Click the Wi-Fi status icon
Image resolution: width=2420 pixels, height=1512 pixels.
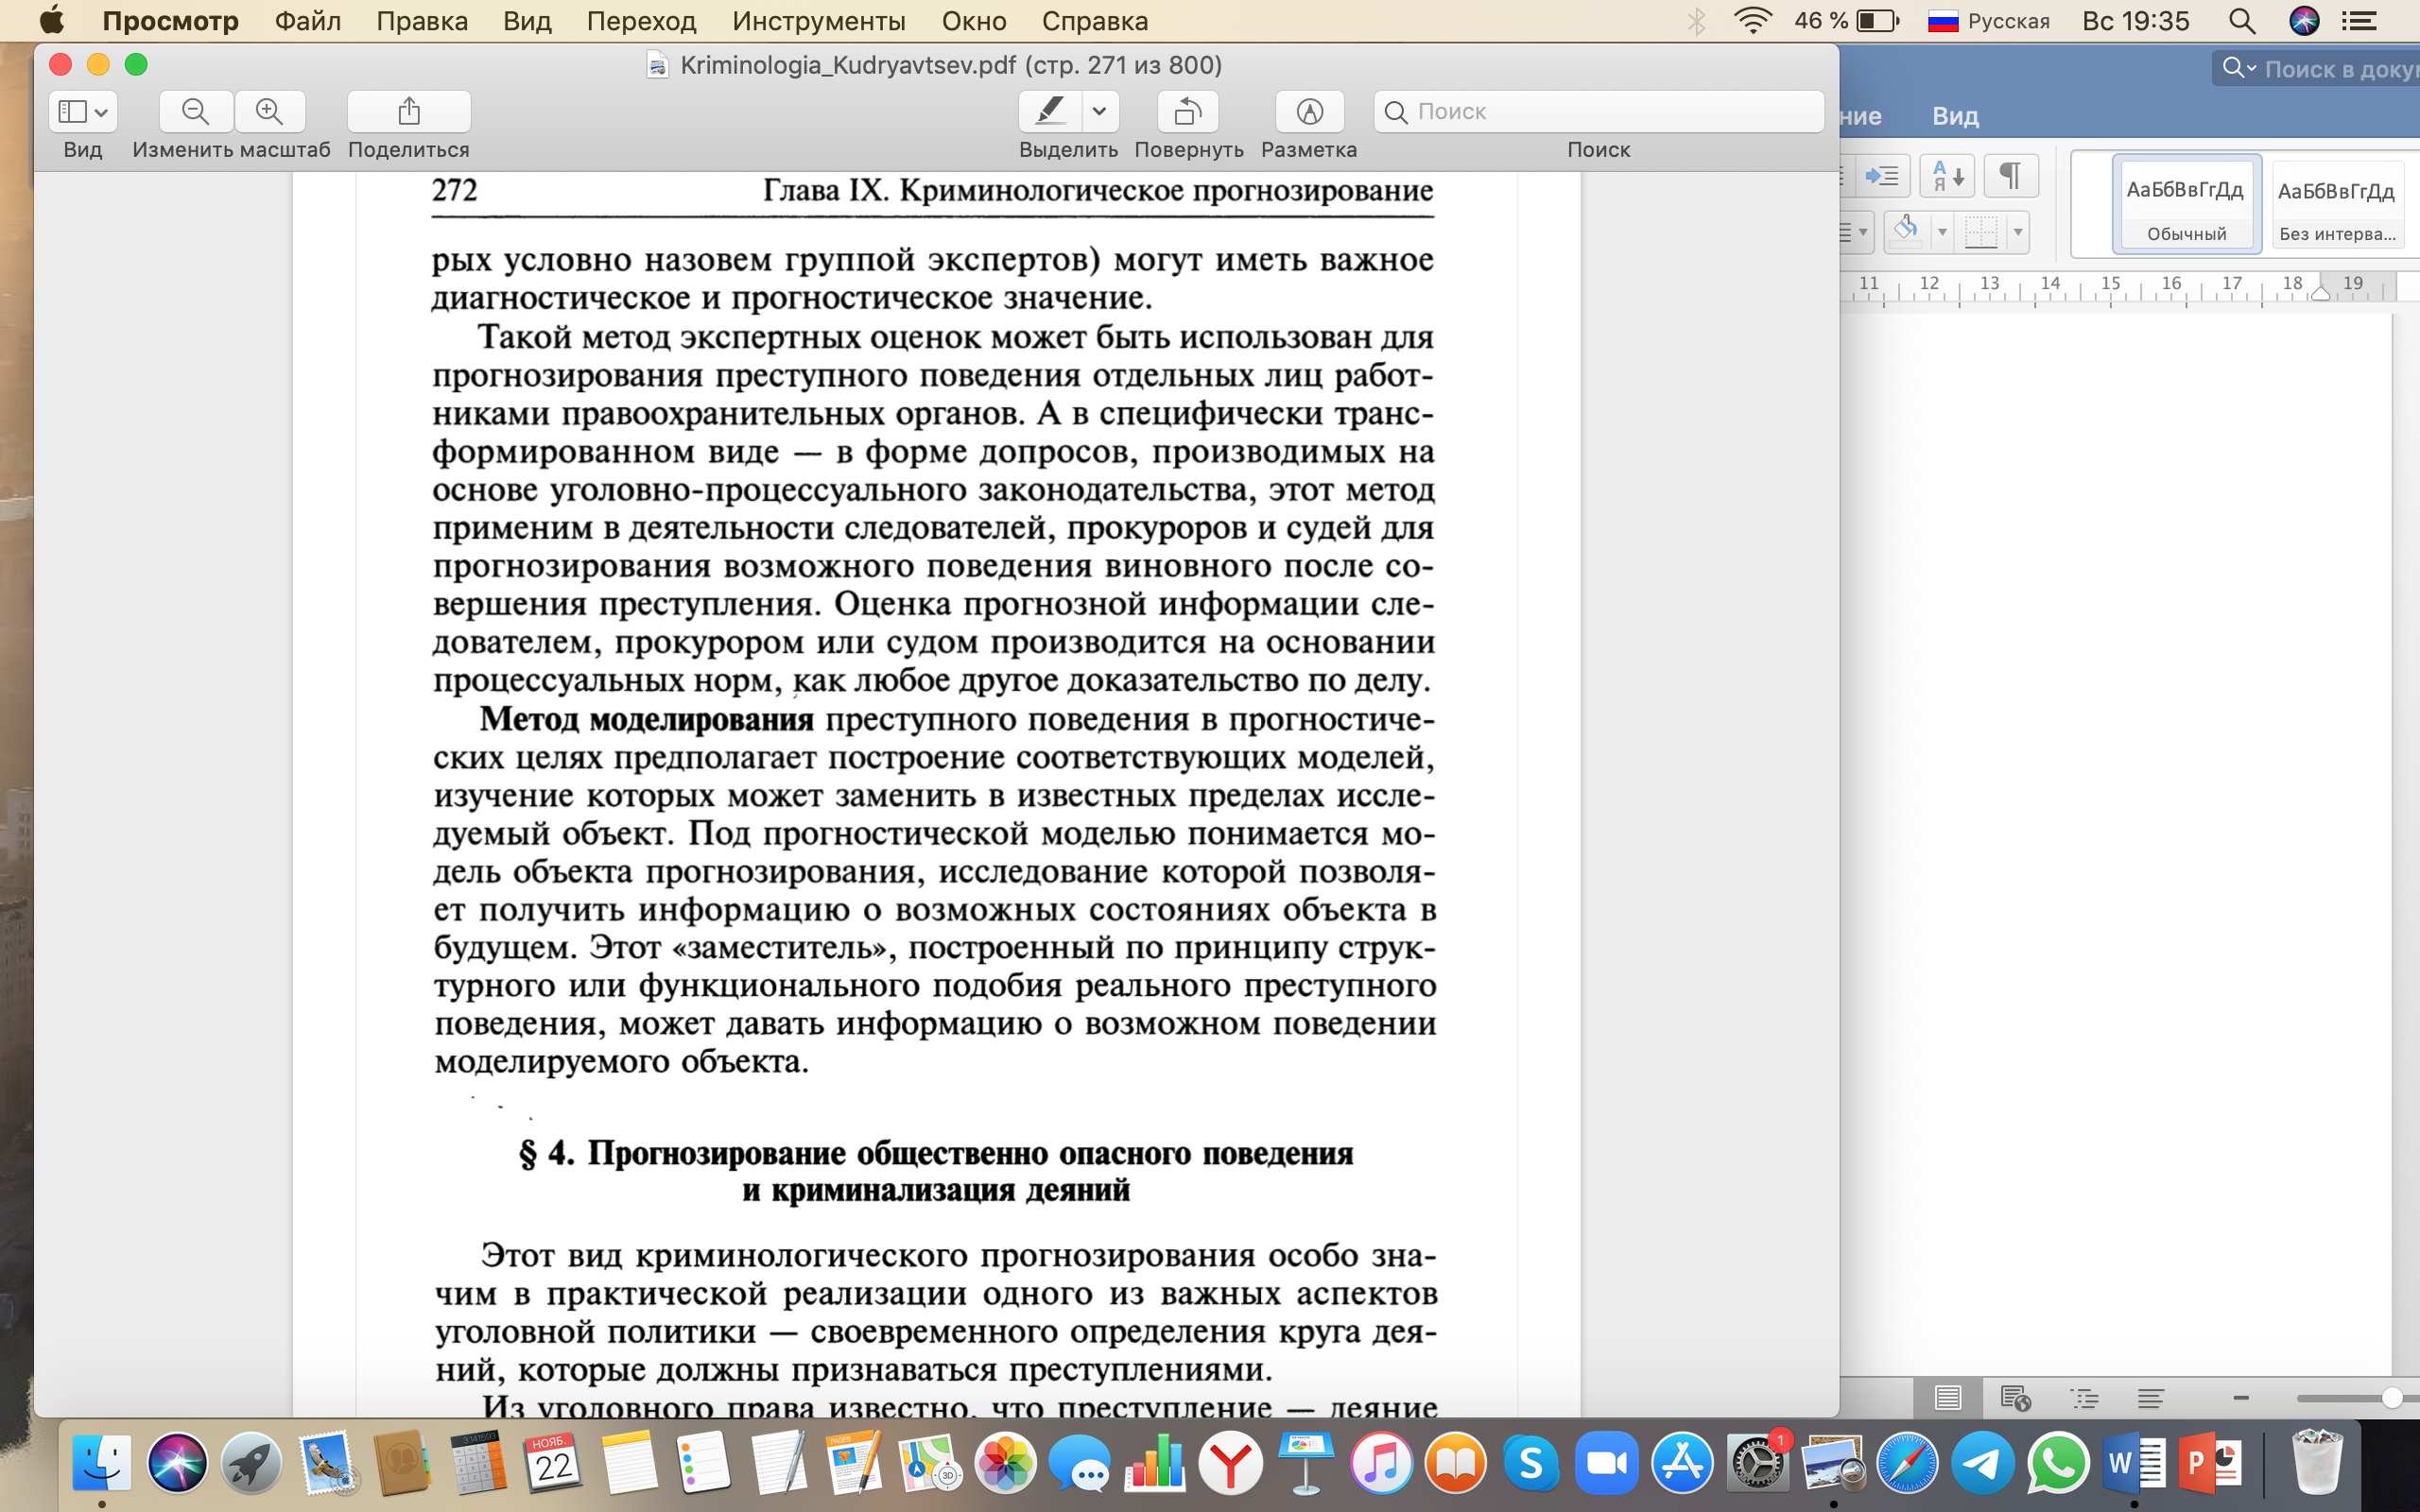tap(1752, 21)
